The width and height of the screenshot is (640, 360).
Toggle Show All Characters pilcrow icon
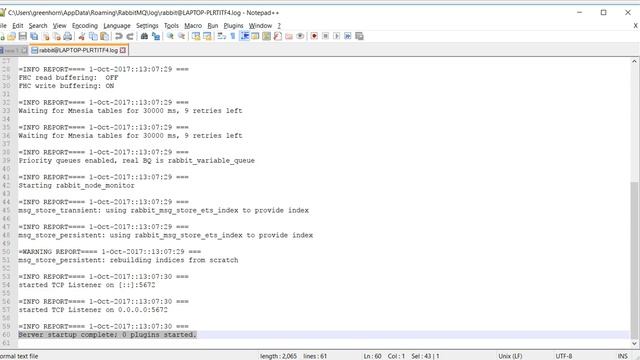233,36
